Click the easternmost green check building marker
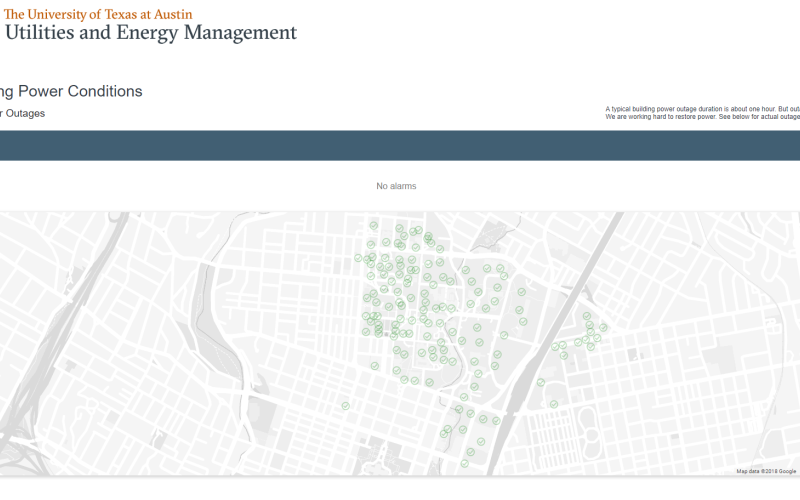 tap(604, 328)
